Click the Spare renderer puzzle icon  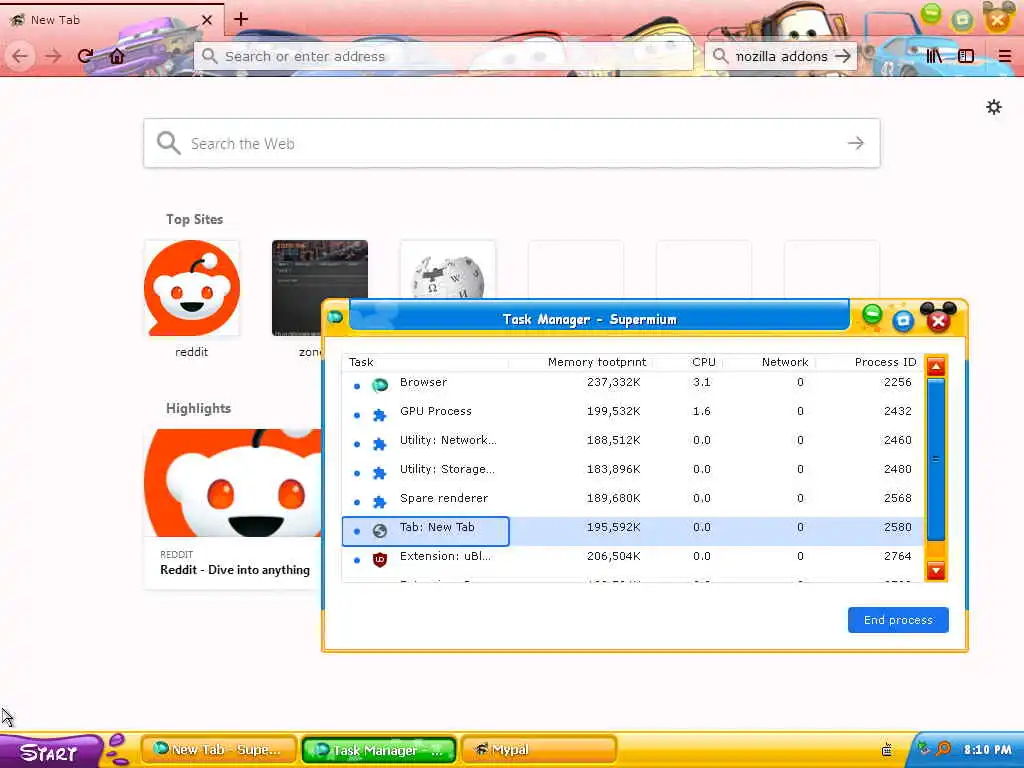tap(379, 502)
